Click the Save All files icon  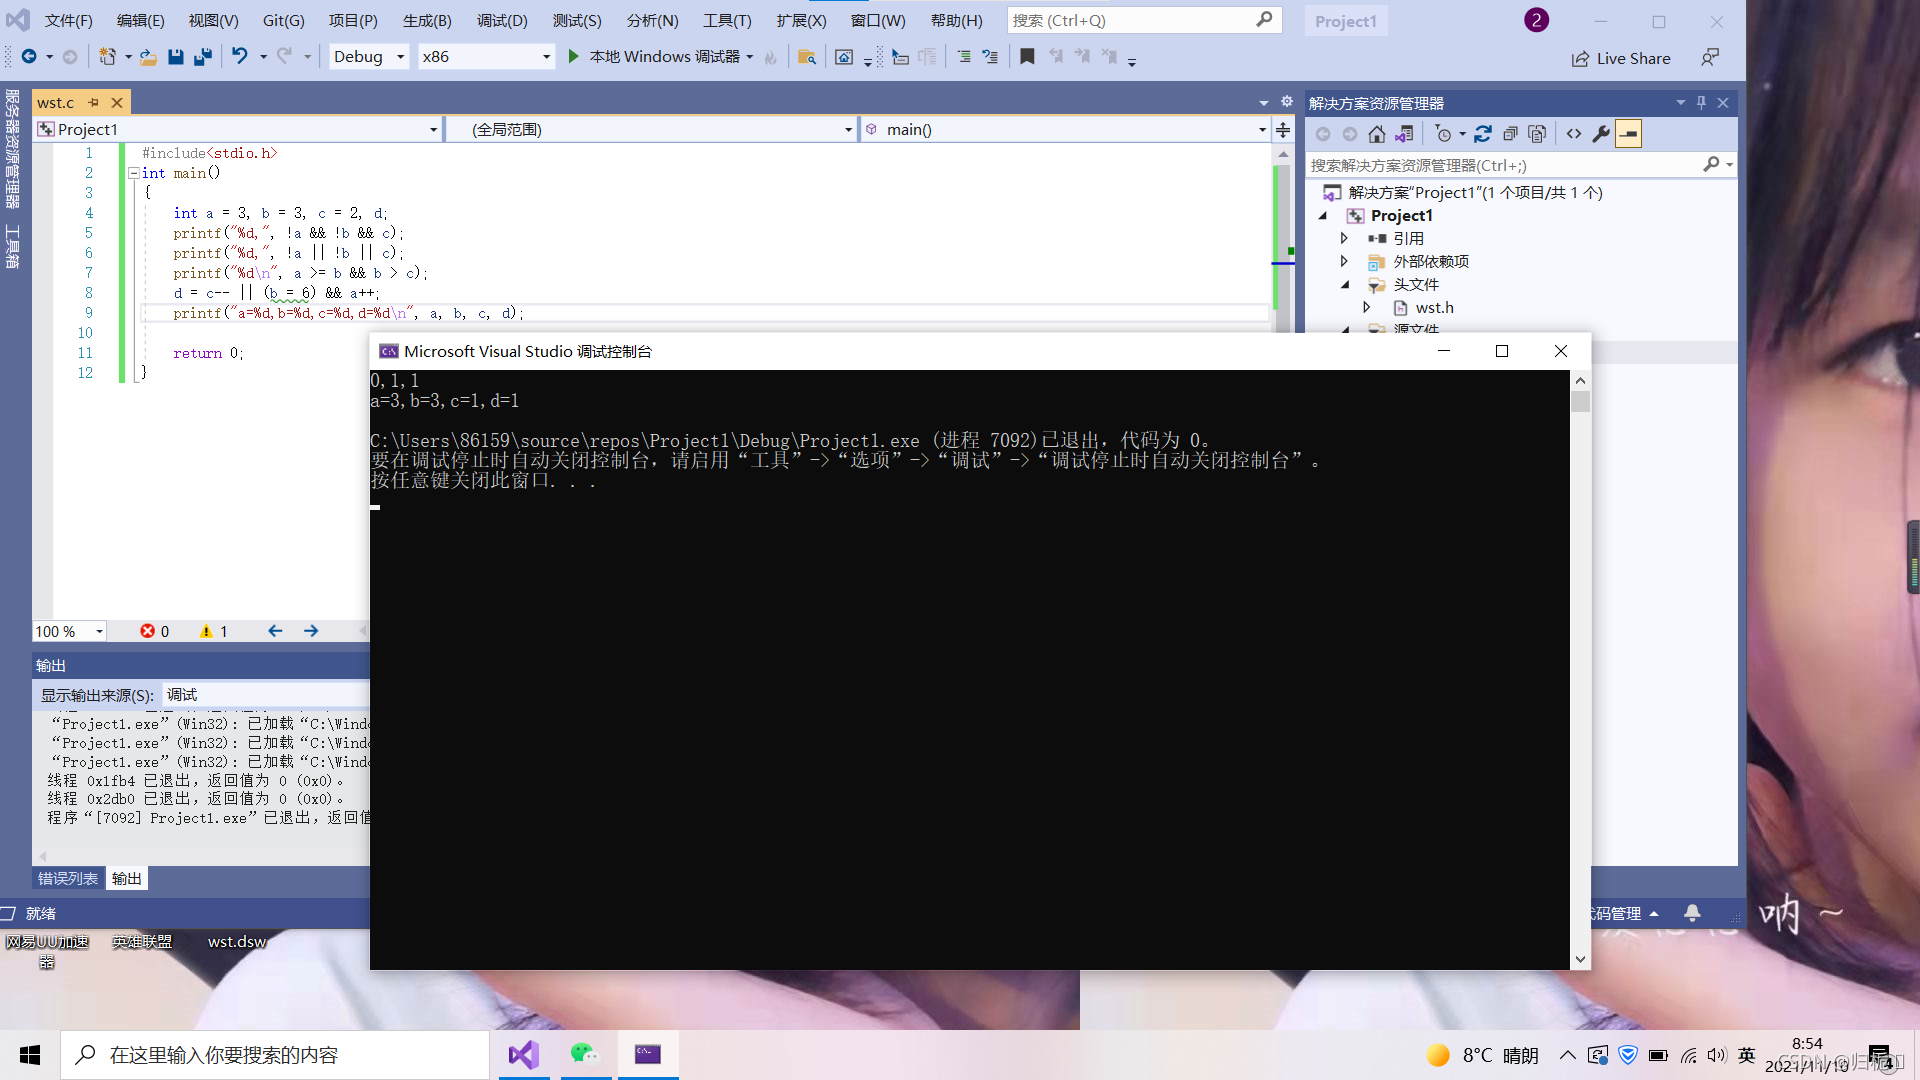(204, 57)
